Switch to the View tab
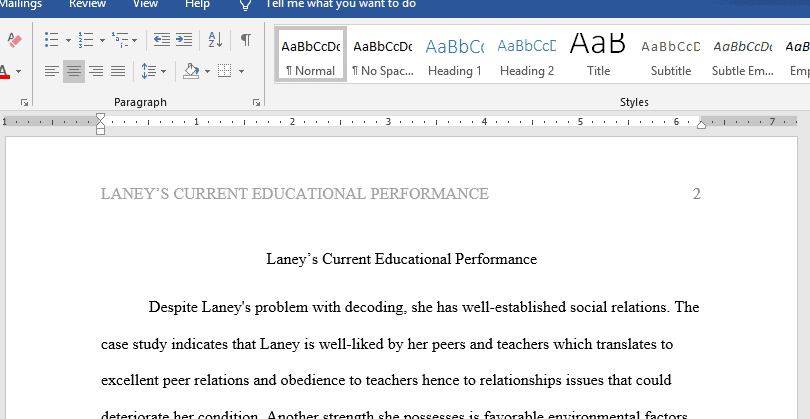The width and height of the screenshot is (810, 419). pos(145,4)
